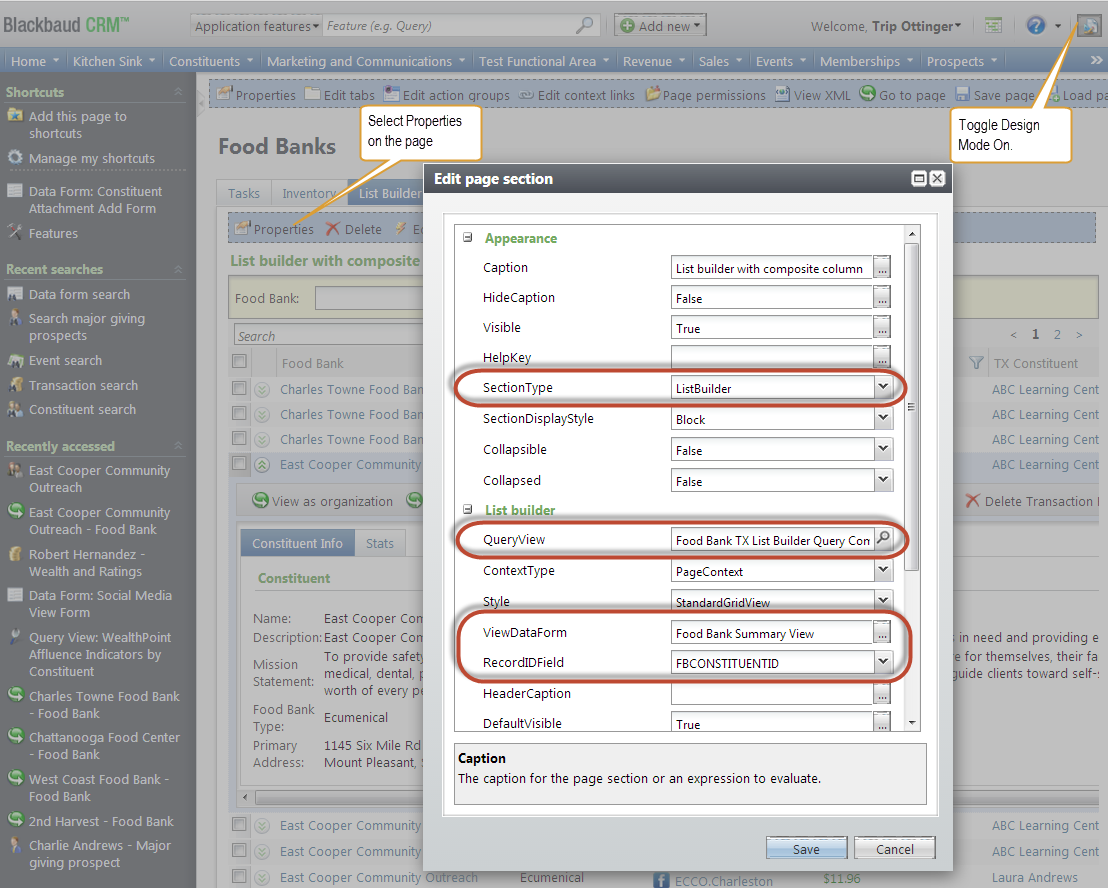Click the Facebook icon beside ECCO.Charleston
The height and width of the screenshot is (888, 1108).
click(x=661, y=880)
